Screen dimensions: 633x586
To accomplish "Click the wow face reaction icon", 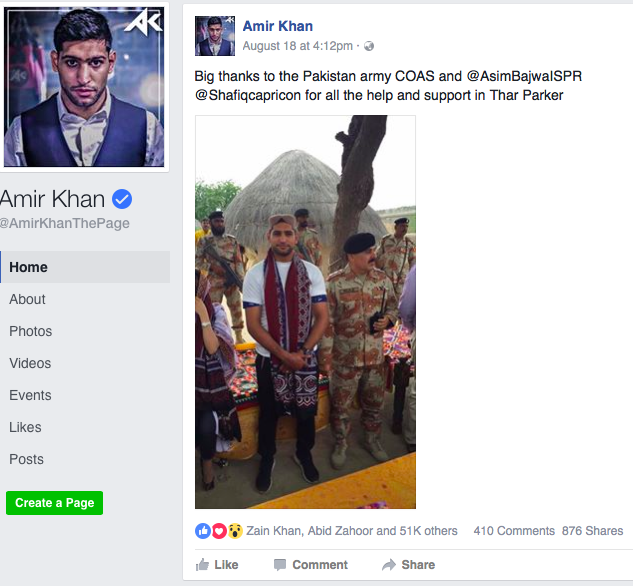I will pos(235,531).
